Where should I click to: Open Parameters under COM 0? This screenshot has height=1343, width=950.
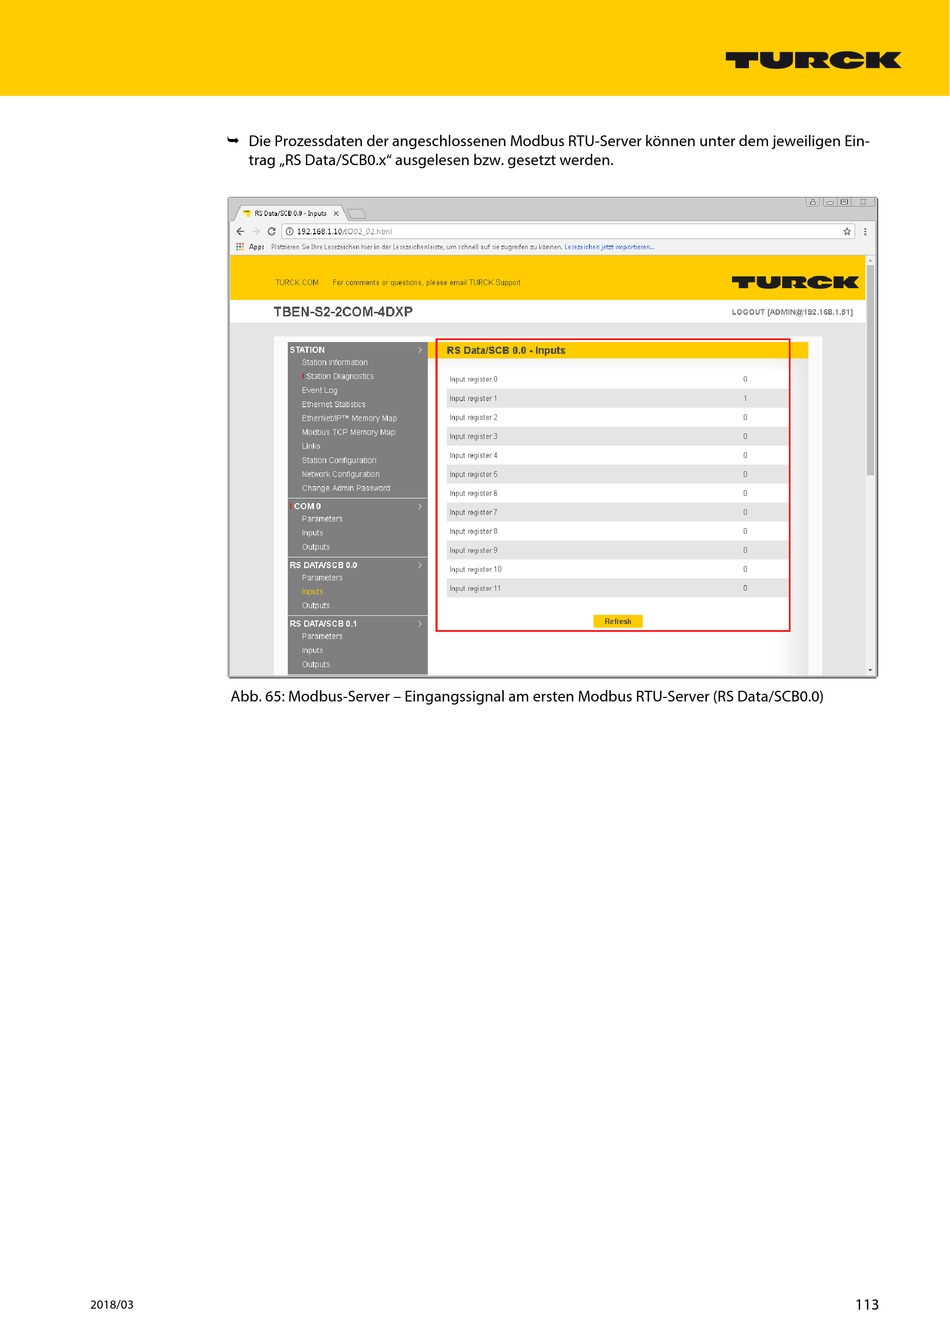[x=322, y=519]
